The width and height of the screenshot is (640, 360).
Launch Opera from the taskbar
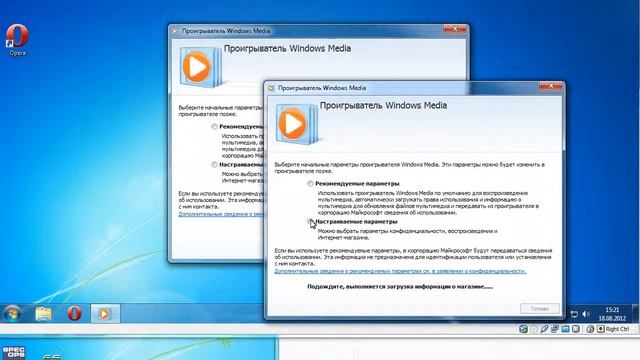click(74, 313)
